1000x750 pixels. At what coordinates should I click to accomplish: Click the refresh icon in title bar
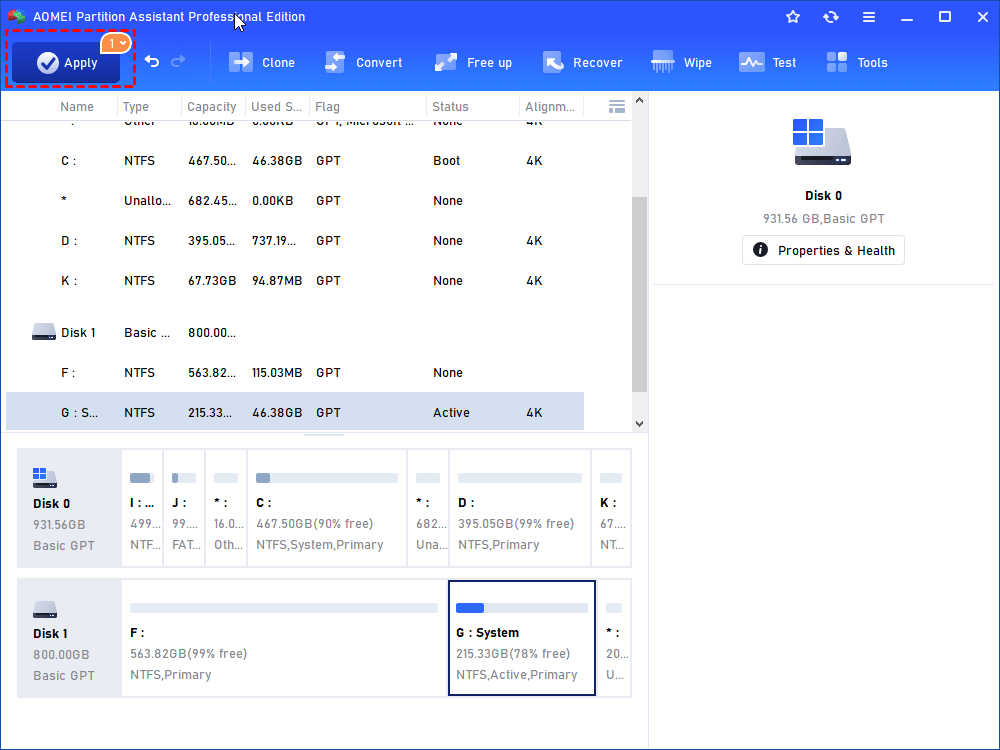coord(831,17)
